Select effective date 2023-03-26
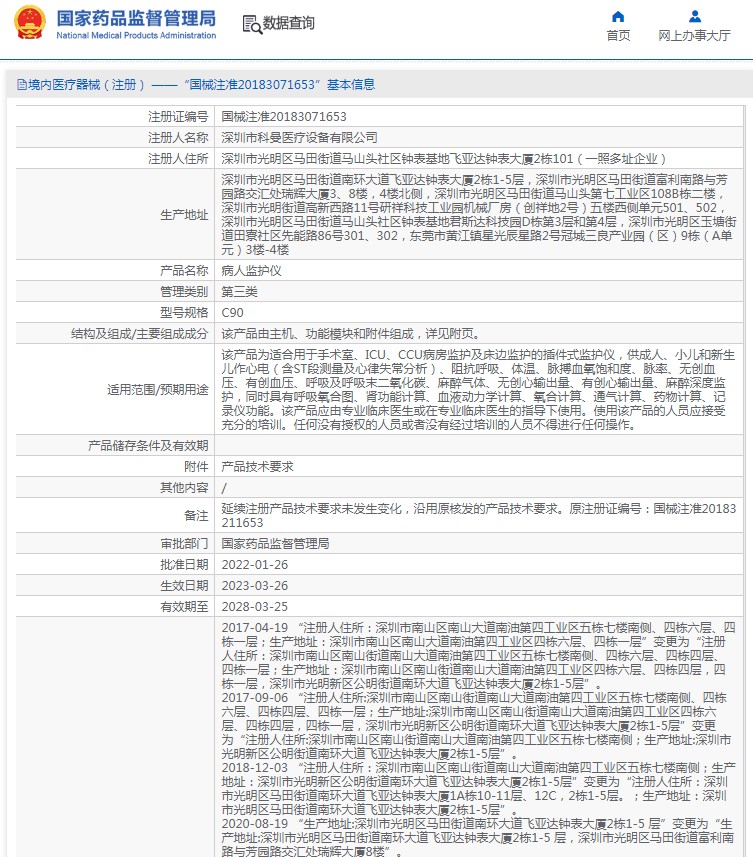 click(255, 586)
